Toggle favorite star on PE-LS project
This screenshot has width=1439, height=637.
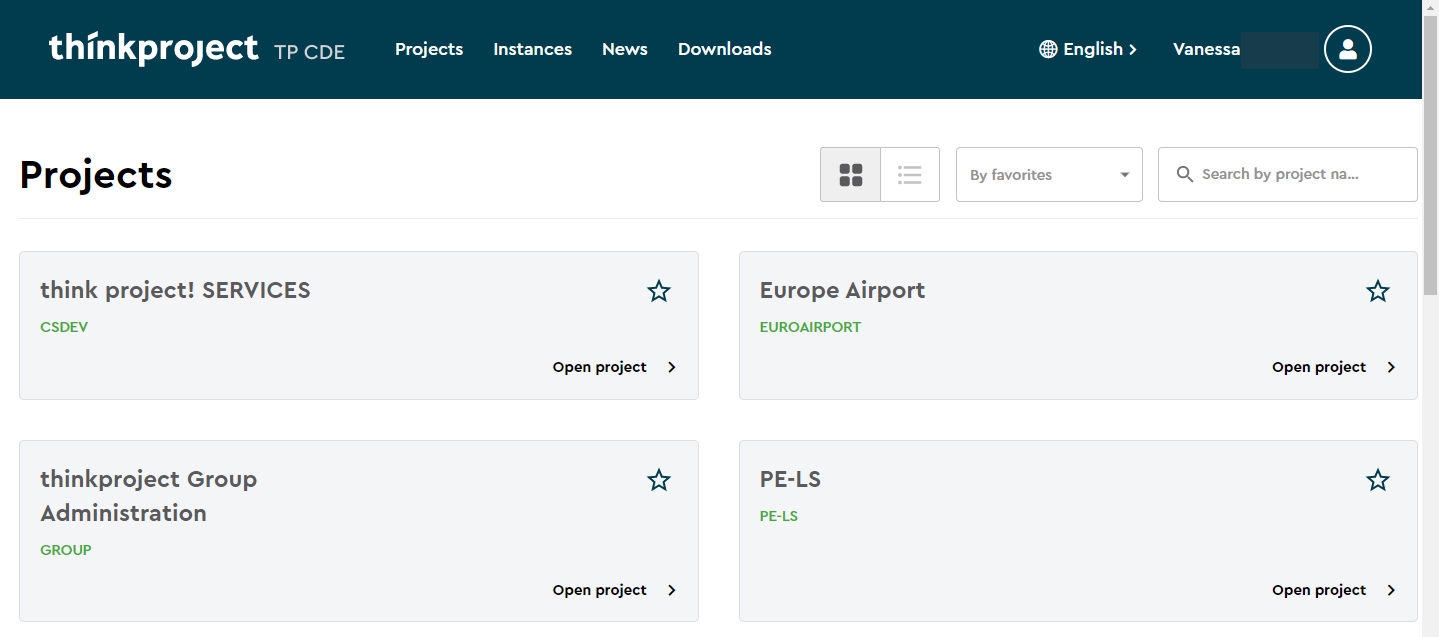click(x=1378, y=480)
